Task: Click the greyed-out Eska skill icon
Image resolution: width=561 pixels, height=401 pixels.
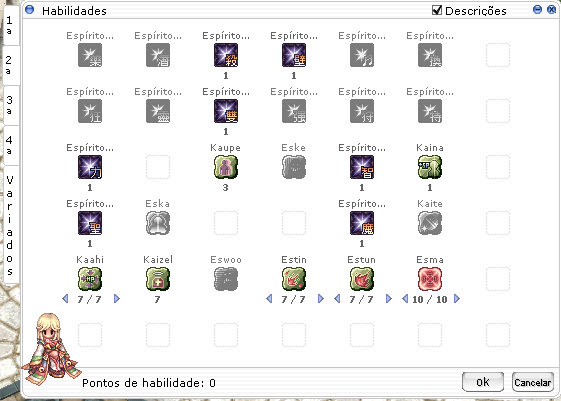Action: tap(158, 223)
